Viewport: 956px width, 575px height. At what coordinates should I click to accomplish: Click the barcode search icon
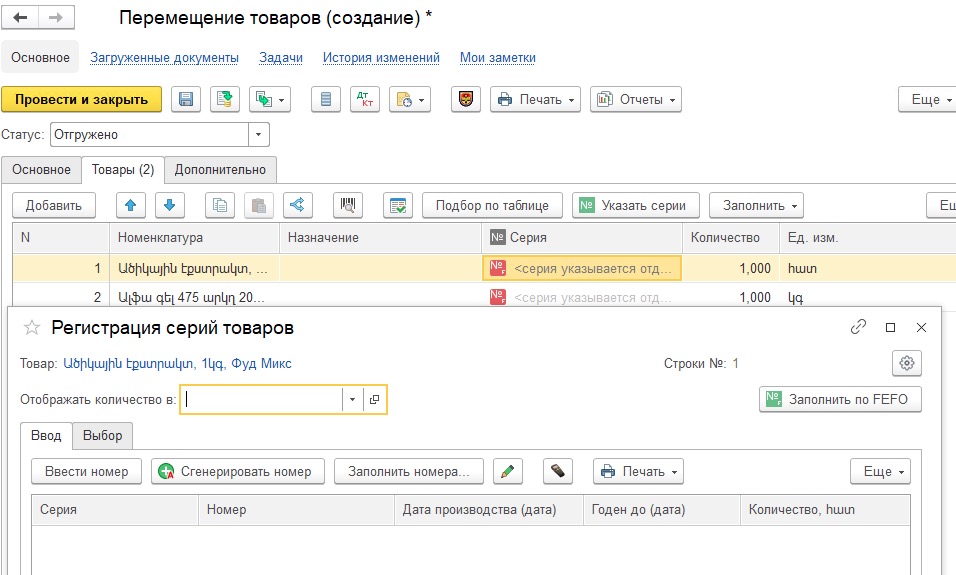coord(348,205)
